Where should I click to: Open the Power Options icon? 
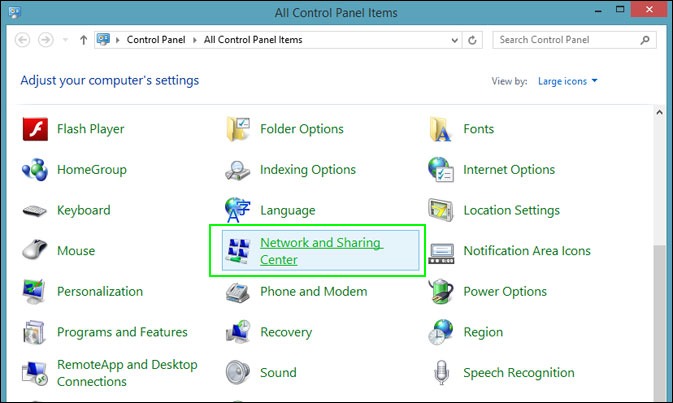(x=441, y=292)
